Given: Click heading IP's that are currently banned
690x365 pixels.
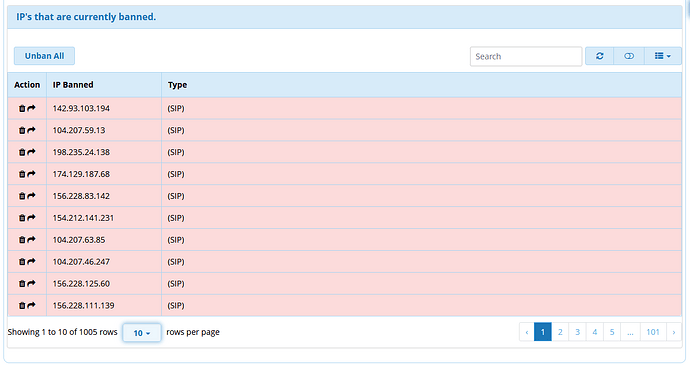Looking at the screenshot, I should 86,17.
